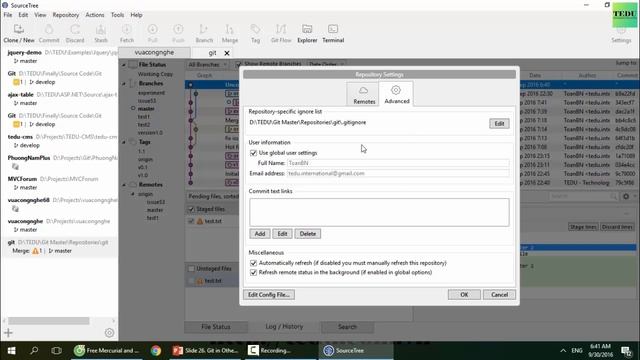The image size is (640, 360).
Task: Collapse the origin remote node
Action: 133,194
